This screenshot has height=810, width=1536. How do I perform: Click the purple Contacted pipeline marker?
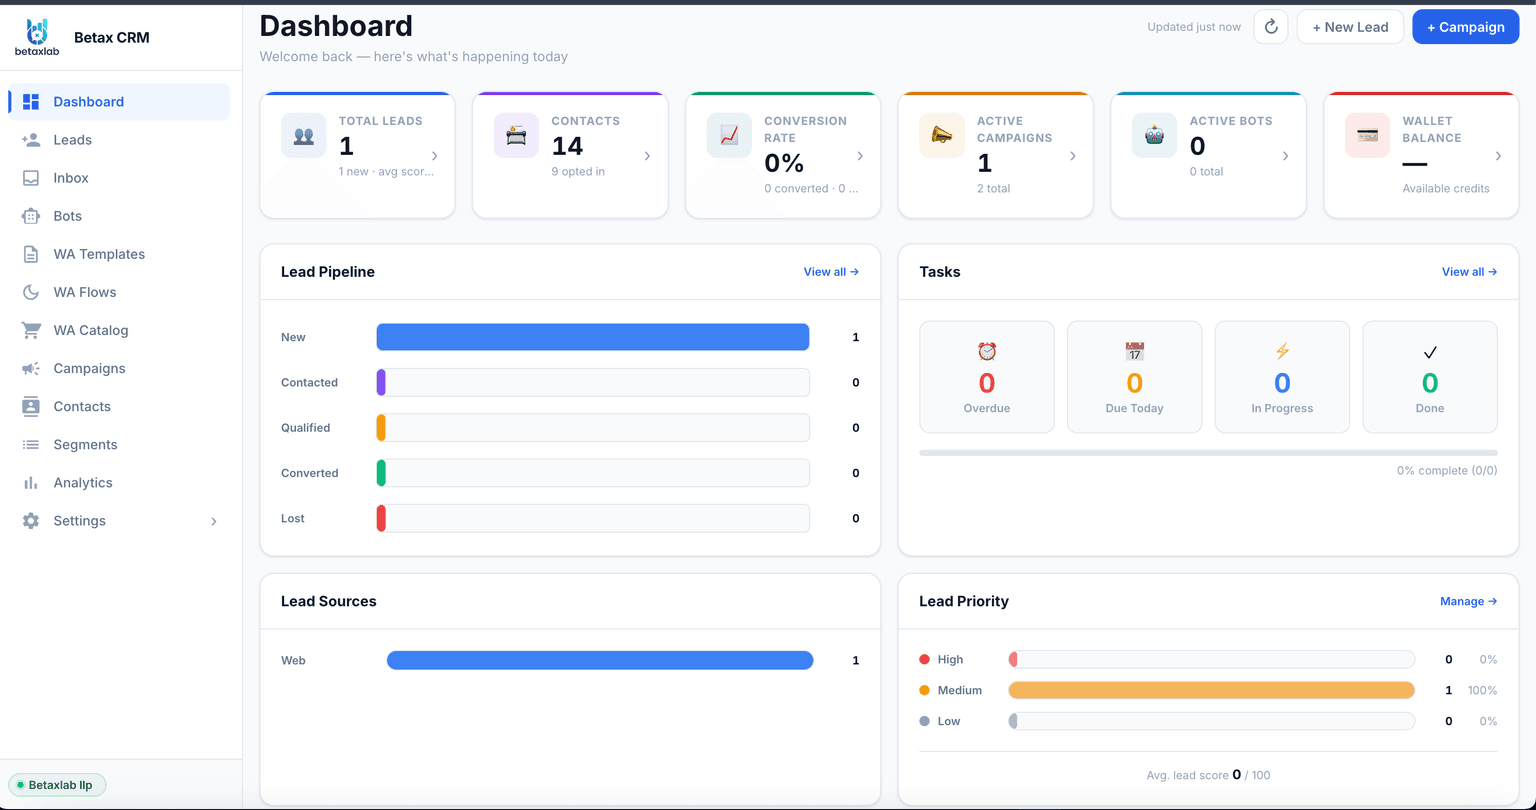coord(381,382)
